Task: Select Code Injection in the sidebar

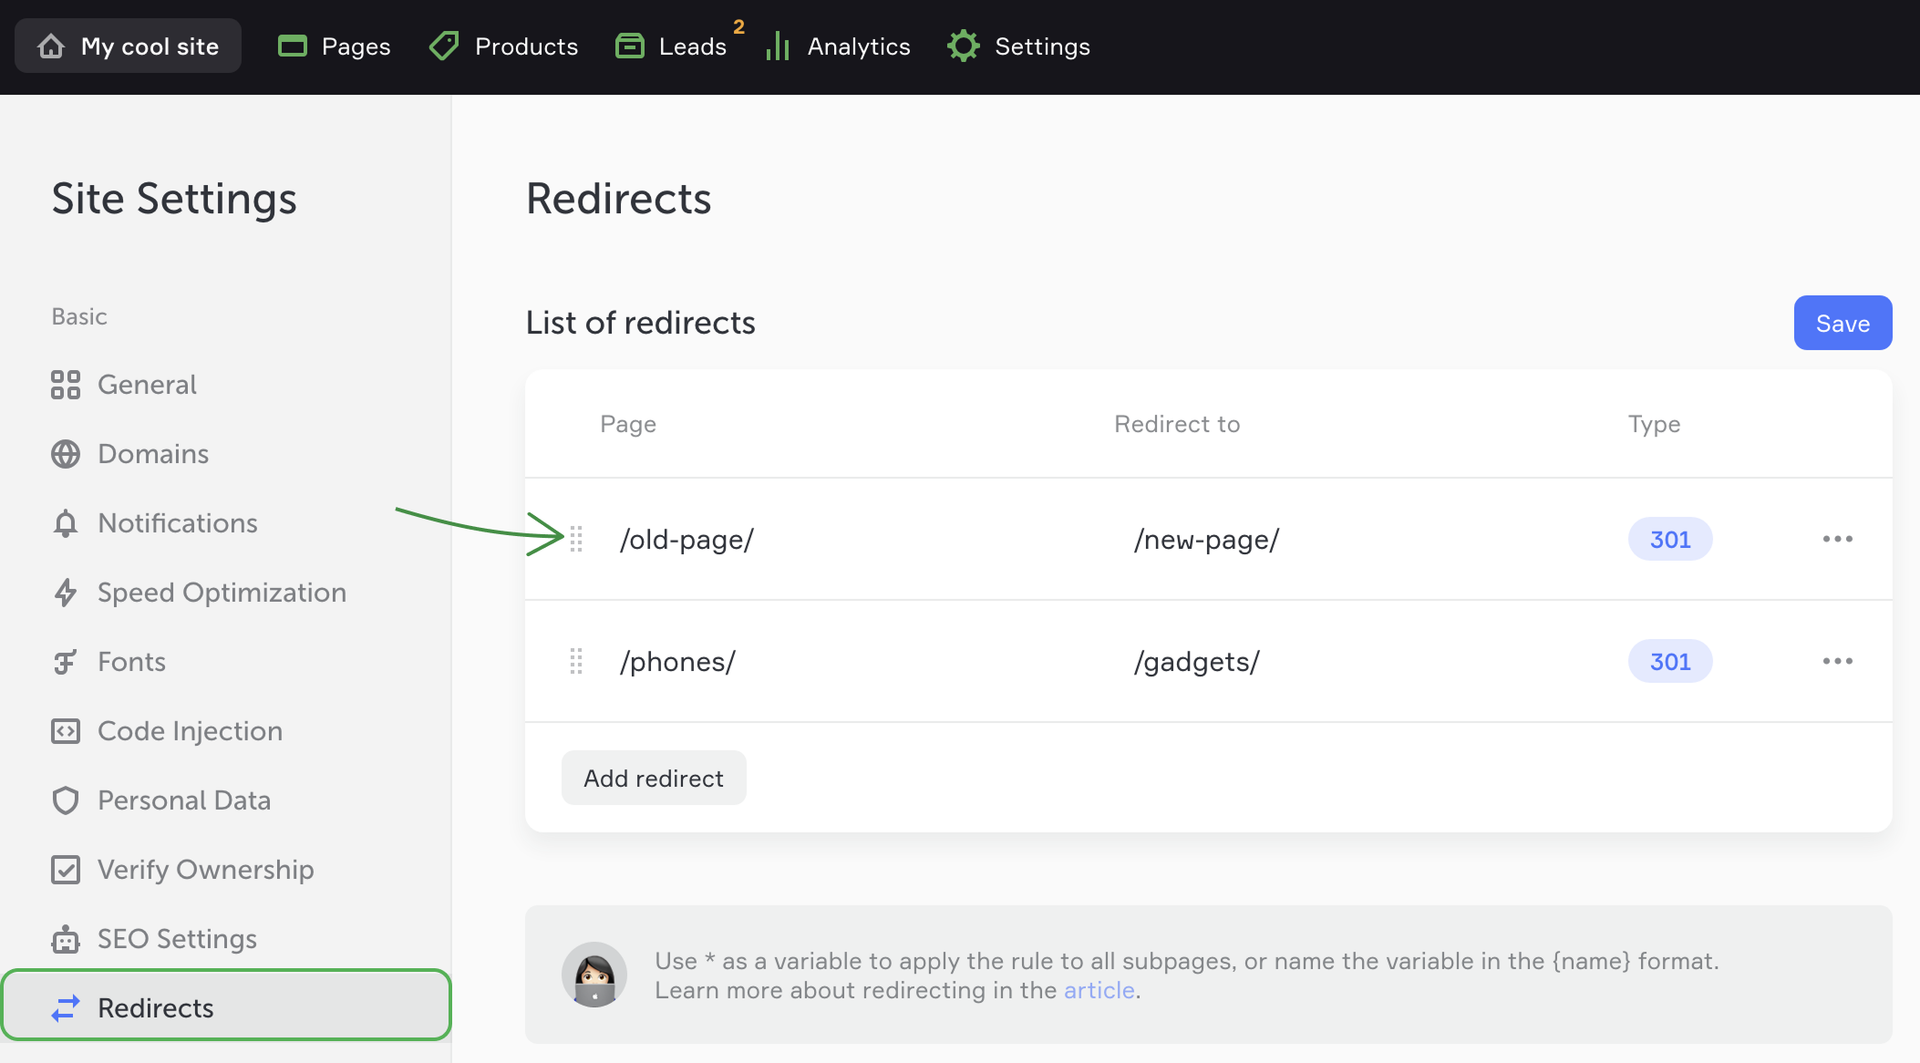Action: (x=189, y=731)
